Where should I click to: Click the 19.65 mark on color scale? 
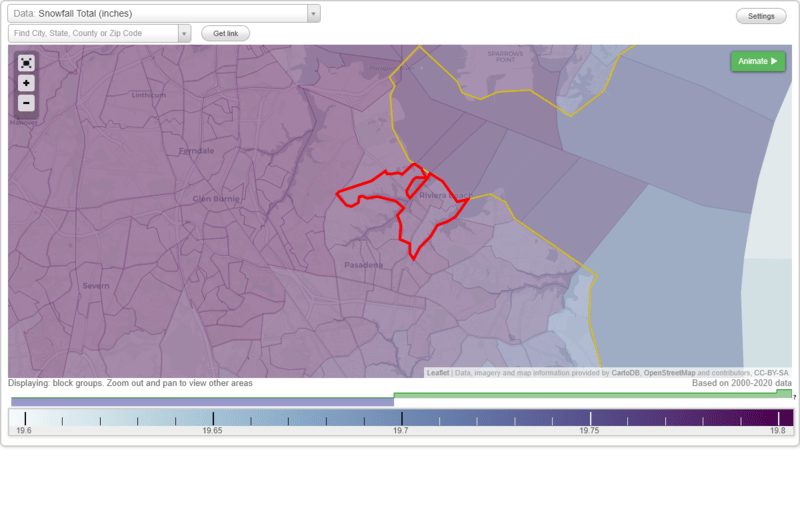pos(212,431)
